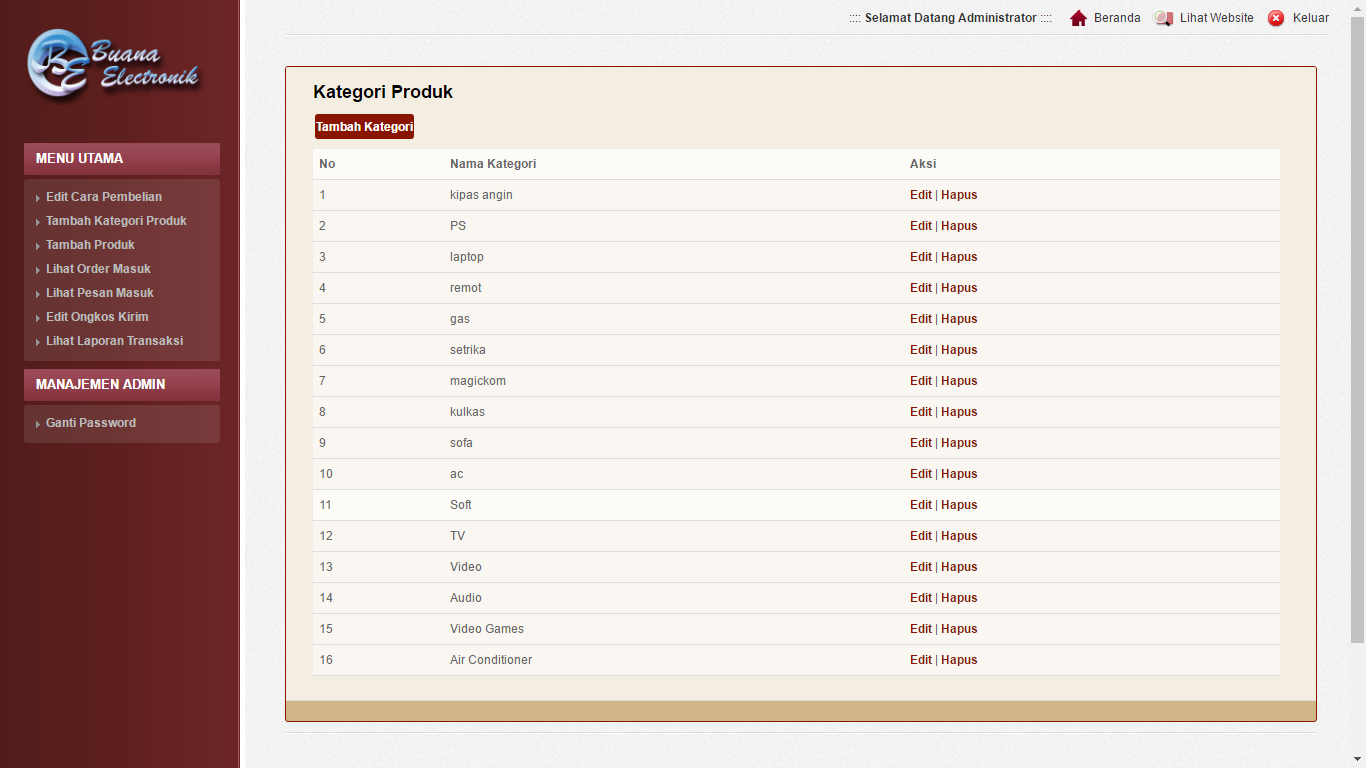Click the red Keluar logout icon
Viewport: 1366px width, 768px height.
1276,18
